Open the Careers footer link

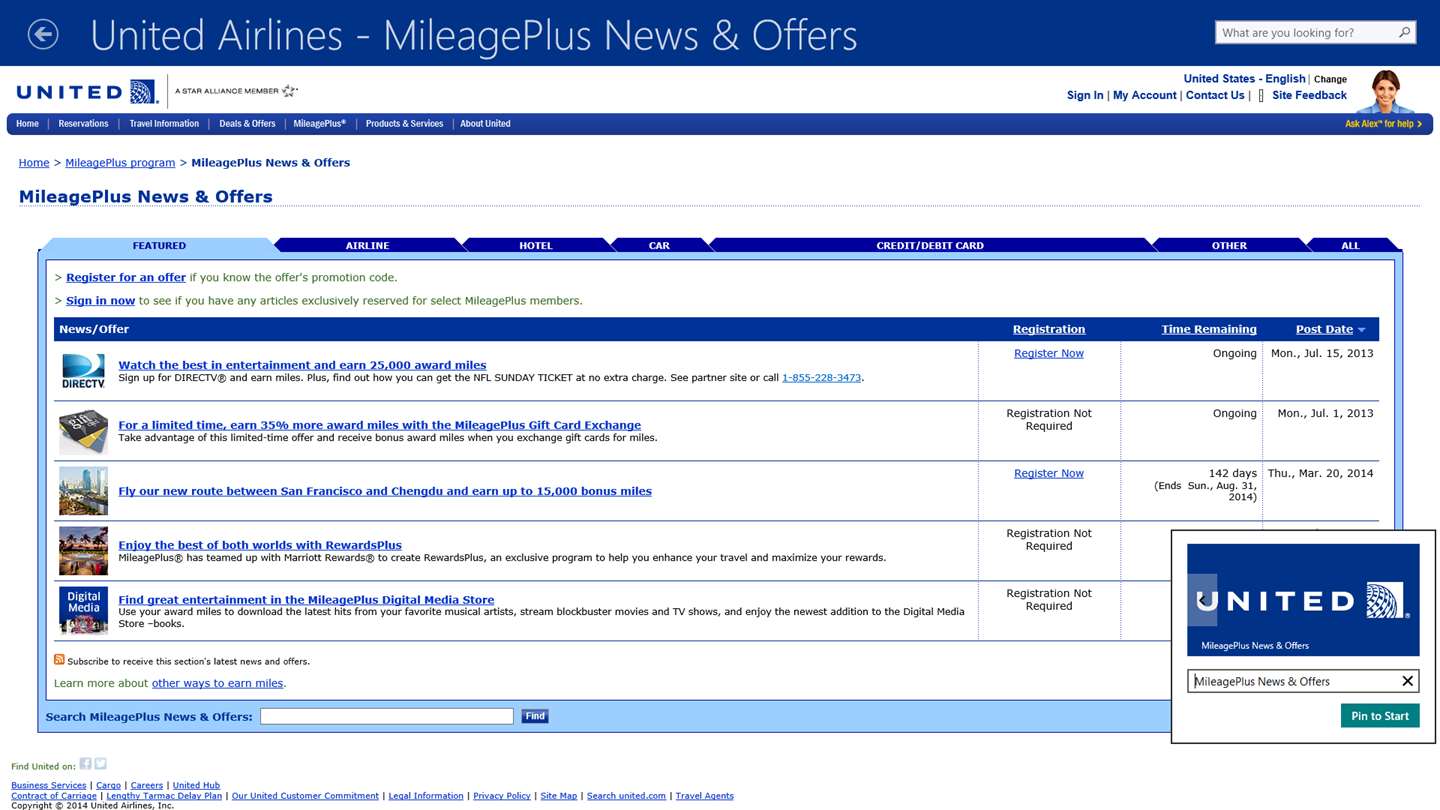point(146,785)
